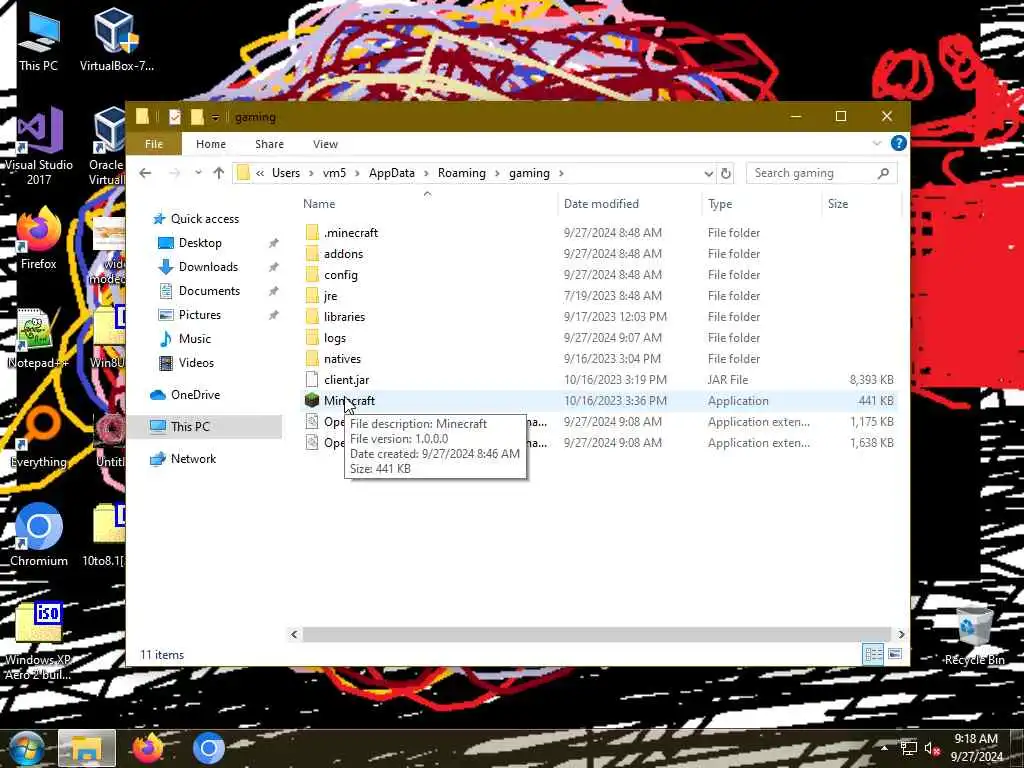Select Pictures in navigation pane
Image resolution: width=1024 pixels, height=768 pixels.
199,315
